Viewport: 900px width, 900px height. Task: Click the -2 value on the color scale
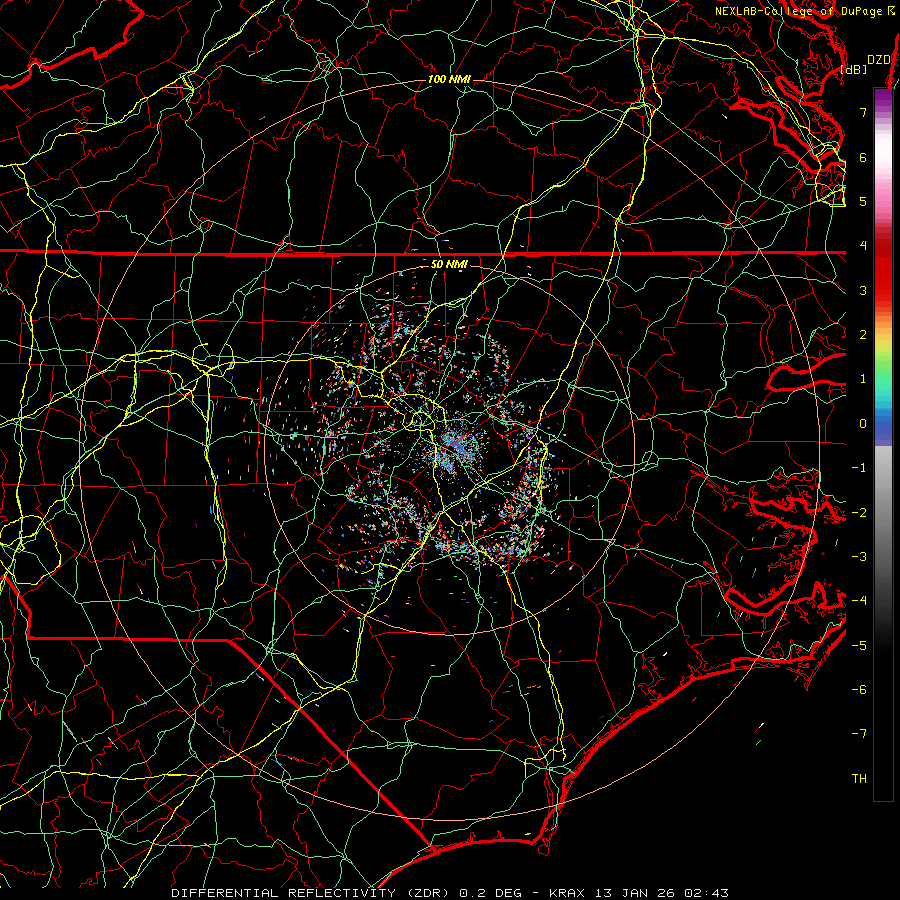859,512
